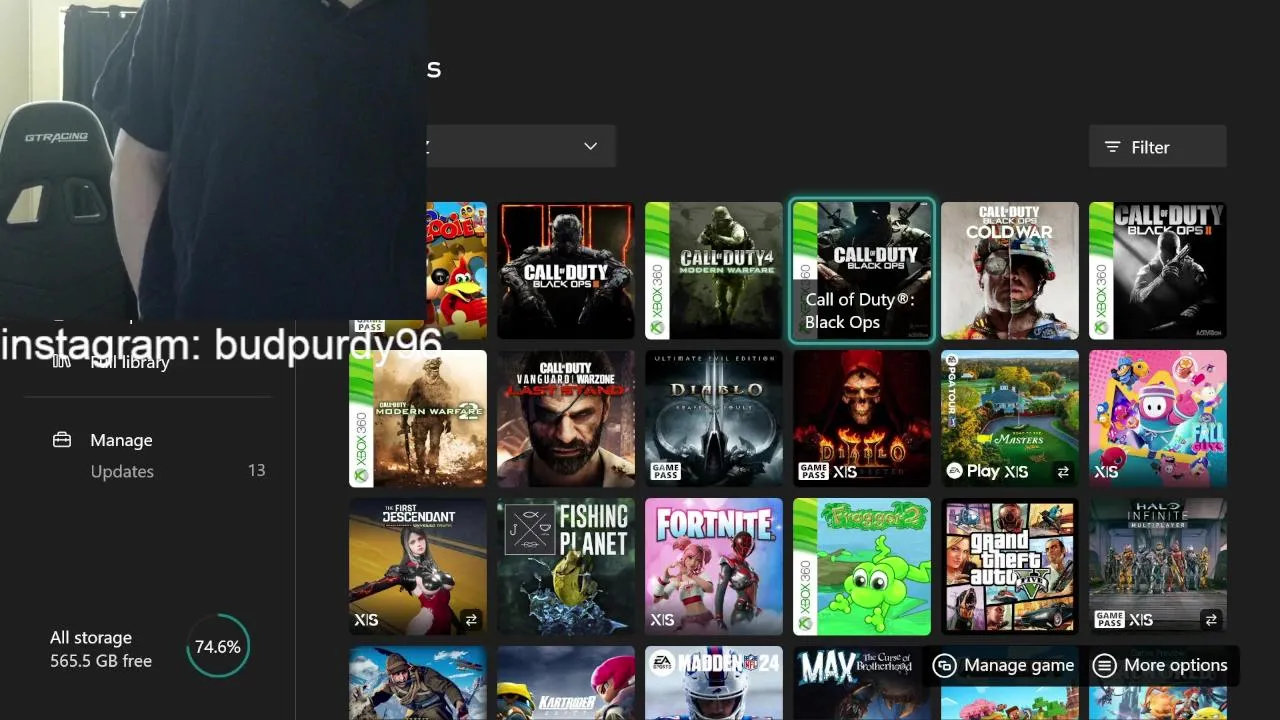Click Game Pass badge on Diablo II tile
Screen dimensions: 1280x720
(813, 471)
